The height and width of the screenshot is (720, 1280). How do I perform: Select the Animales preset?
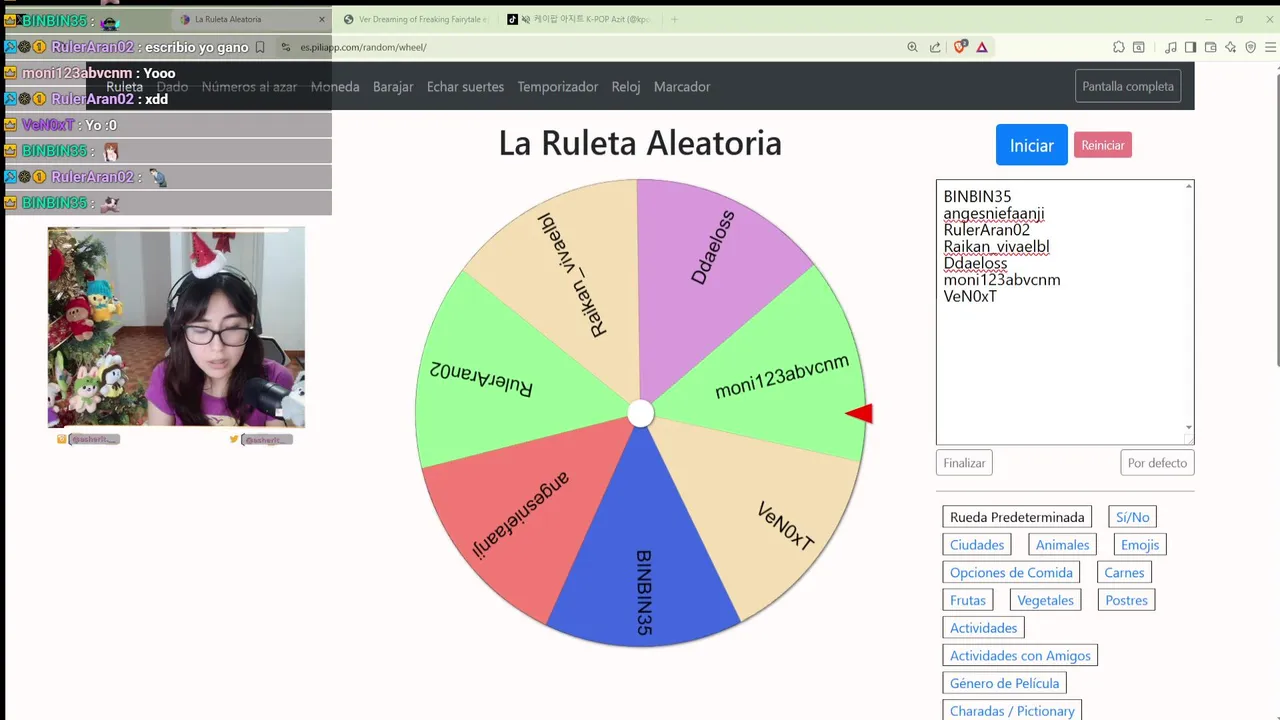click(1062, 545)
